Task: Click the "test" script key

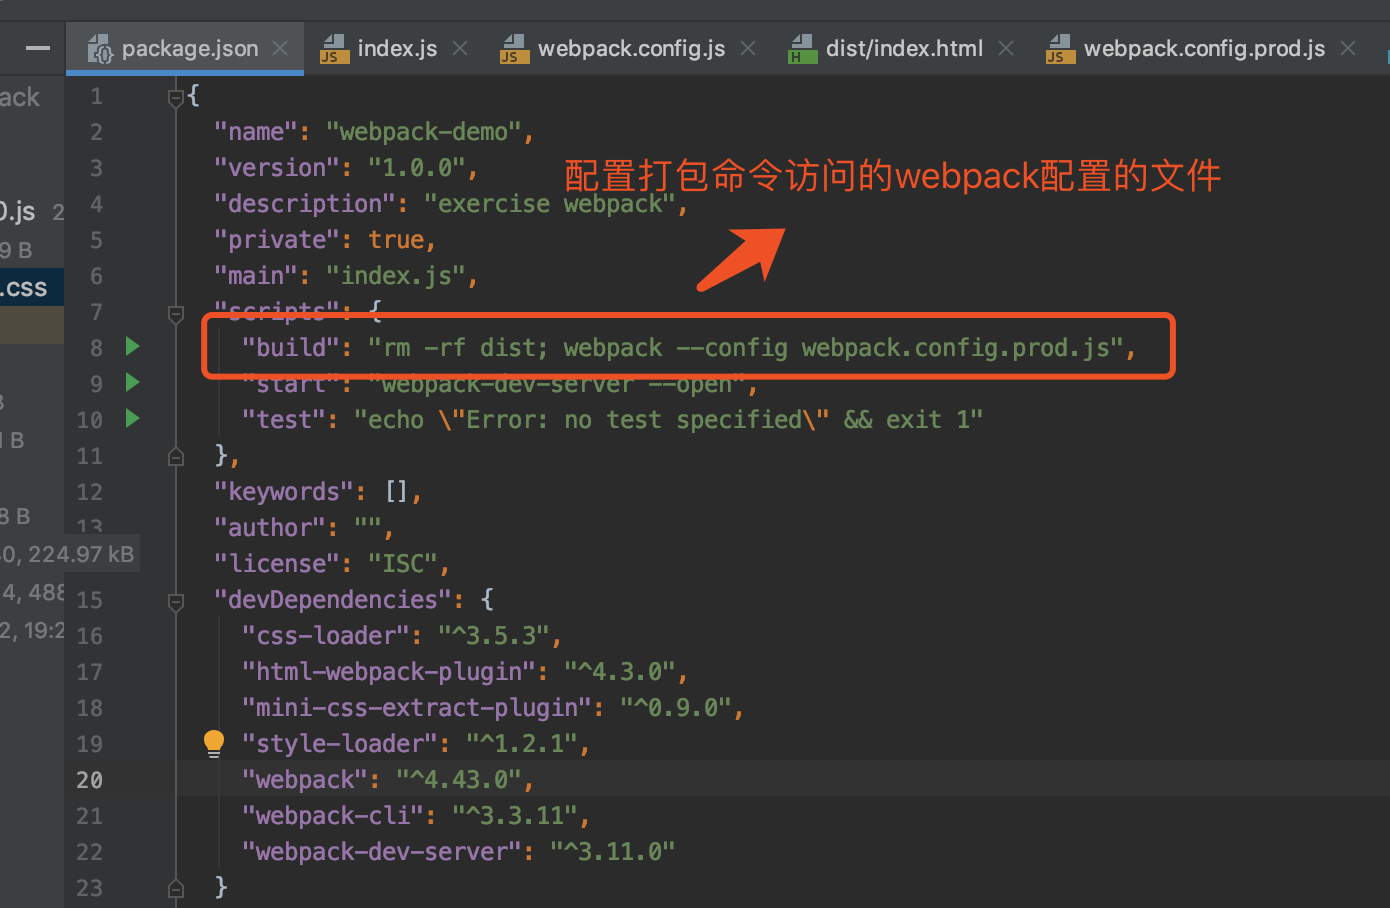Action: [284, 419]
